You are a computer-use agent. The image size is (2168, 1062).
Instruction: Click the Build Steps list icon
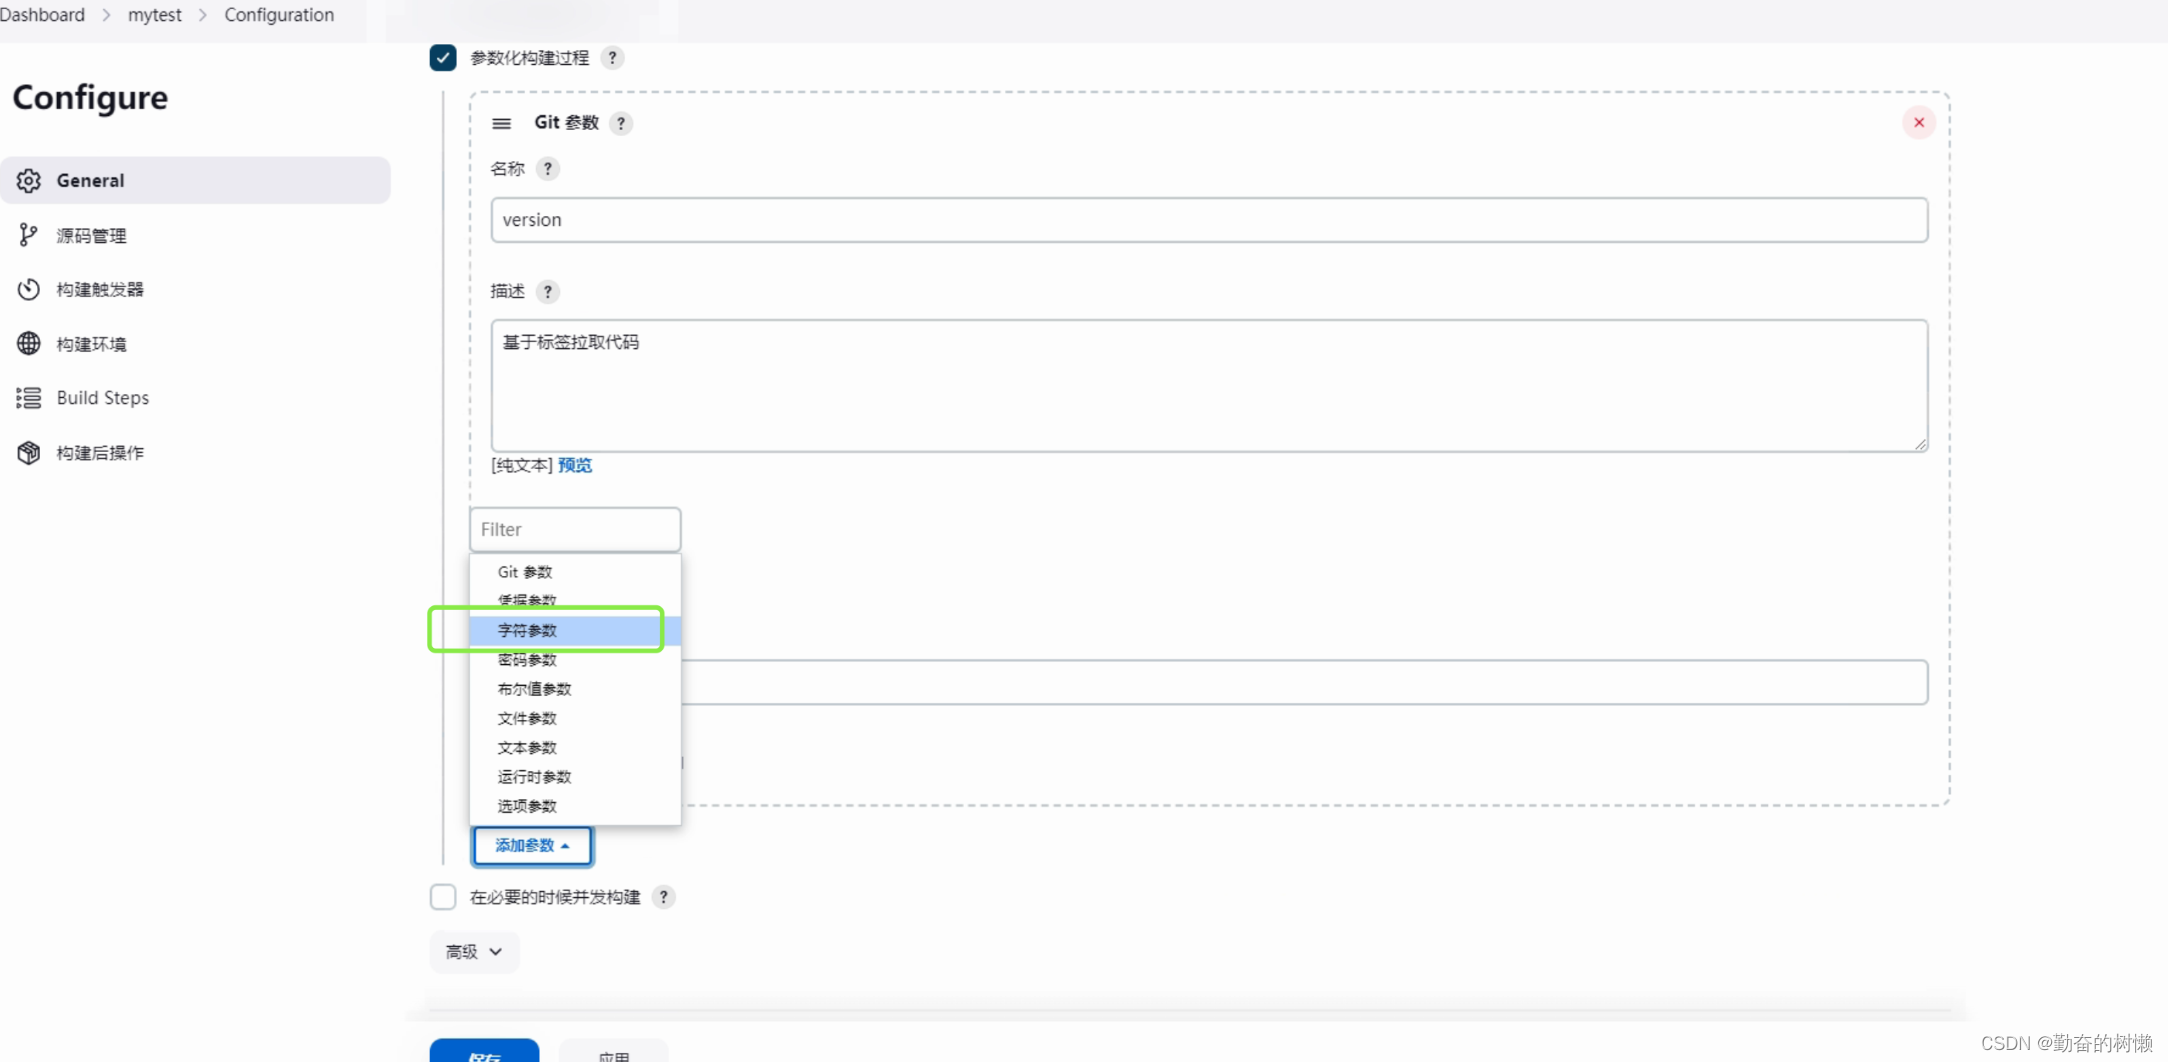coord(28,398)
